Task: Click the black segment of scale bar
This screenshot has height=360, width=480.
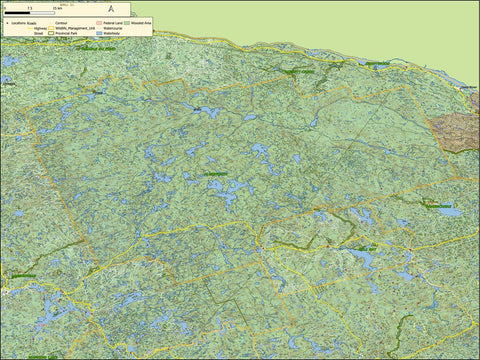Action: (x=17, y=13)
